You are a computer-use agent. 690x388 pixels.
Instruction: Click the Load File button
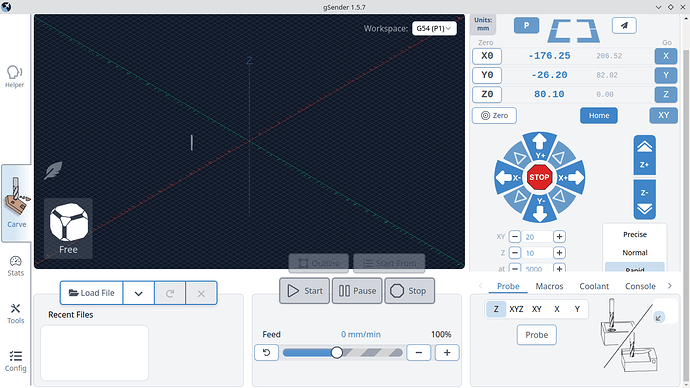coord(92,293)
